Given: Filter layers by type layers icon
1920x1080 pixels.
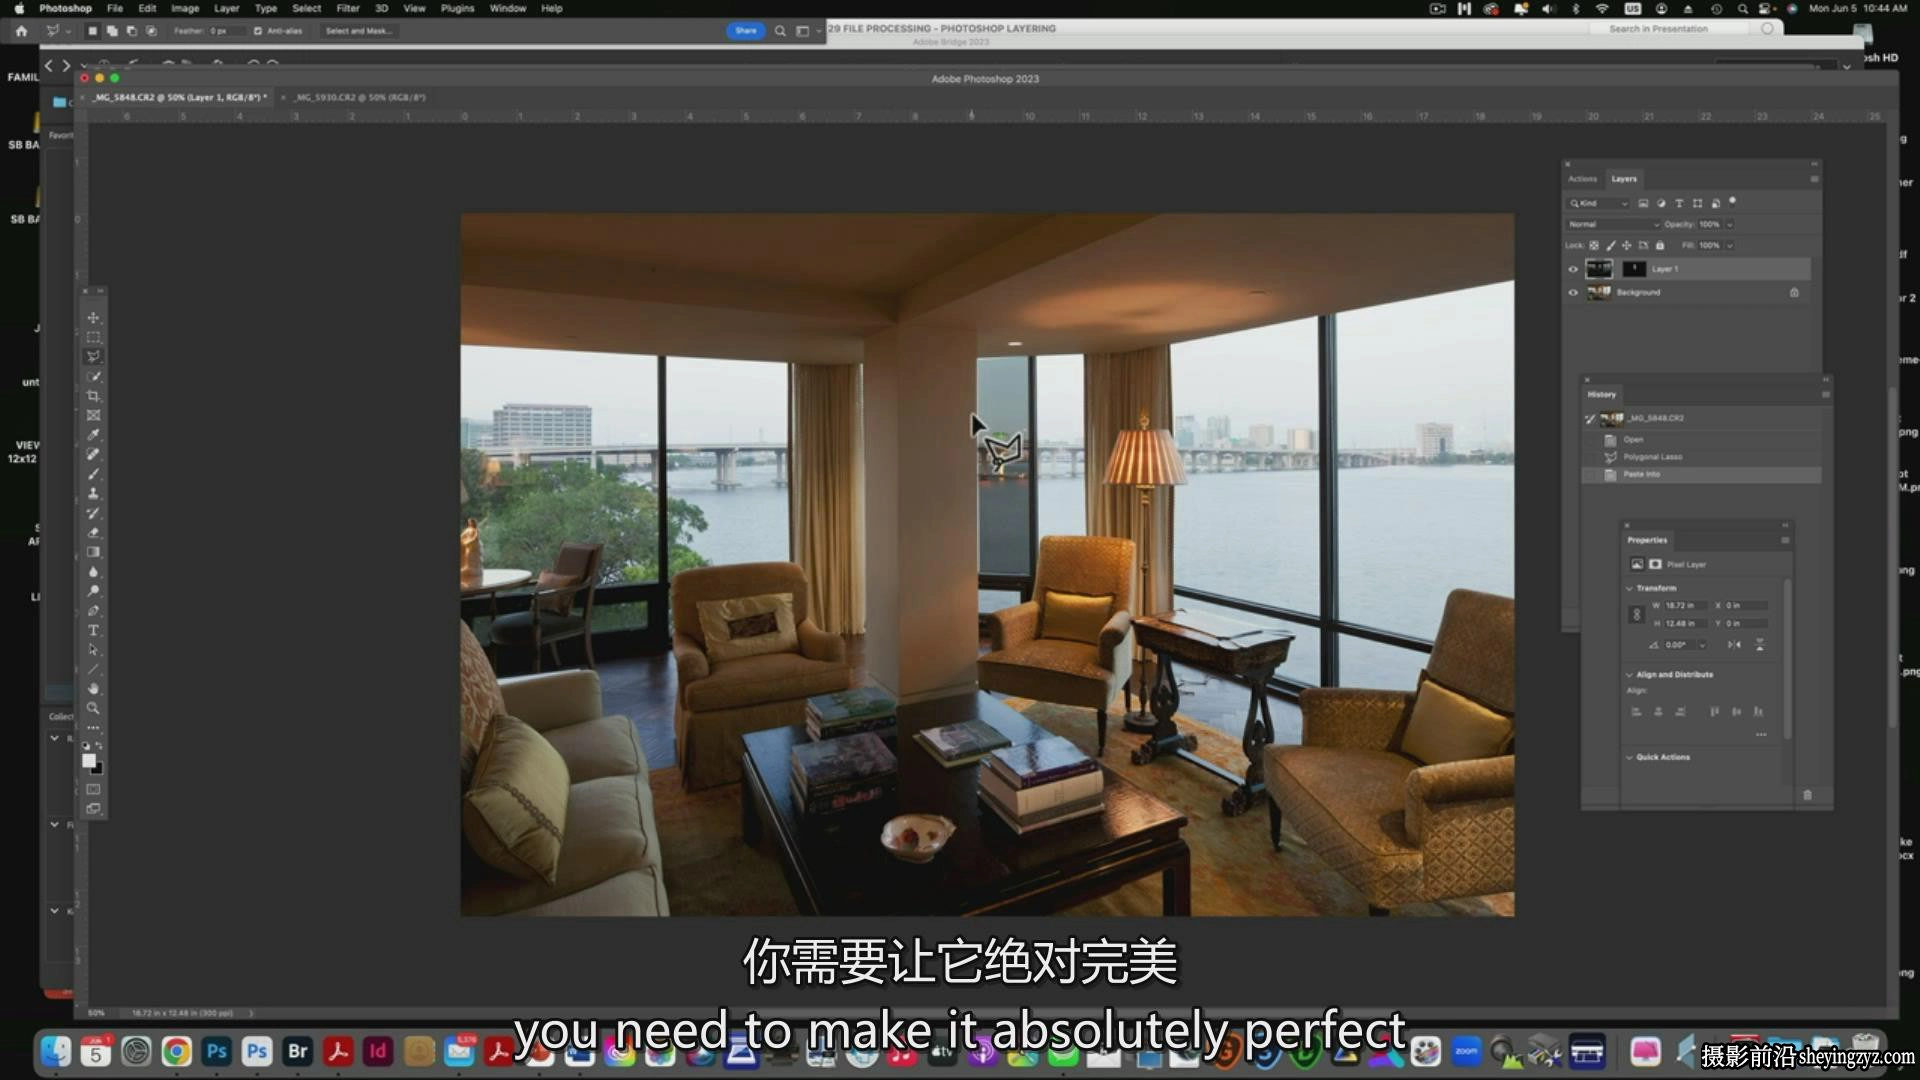Looking at the screenshot, I should (1679, 203).
